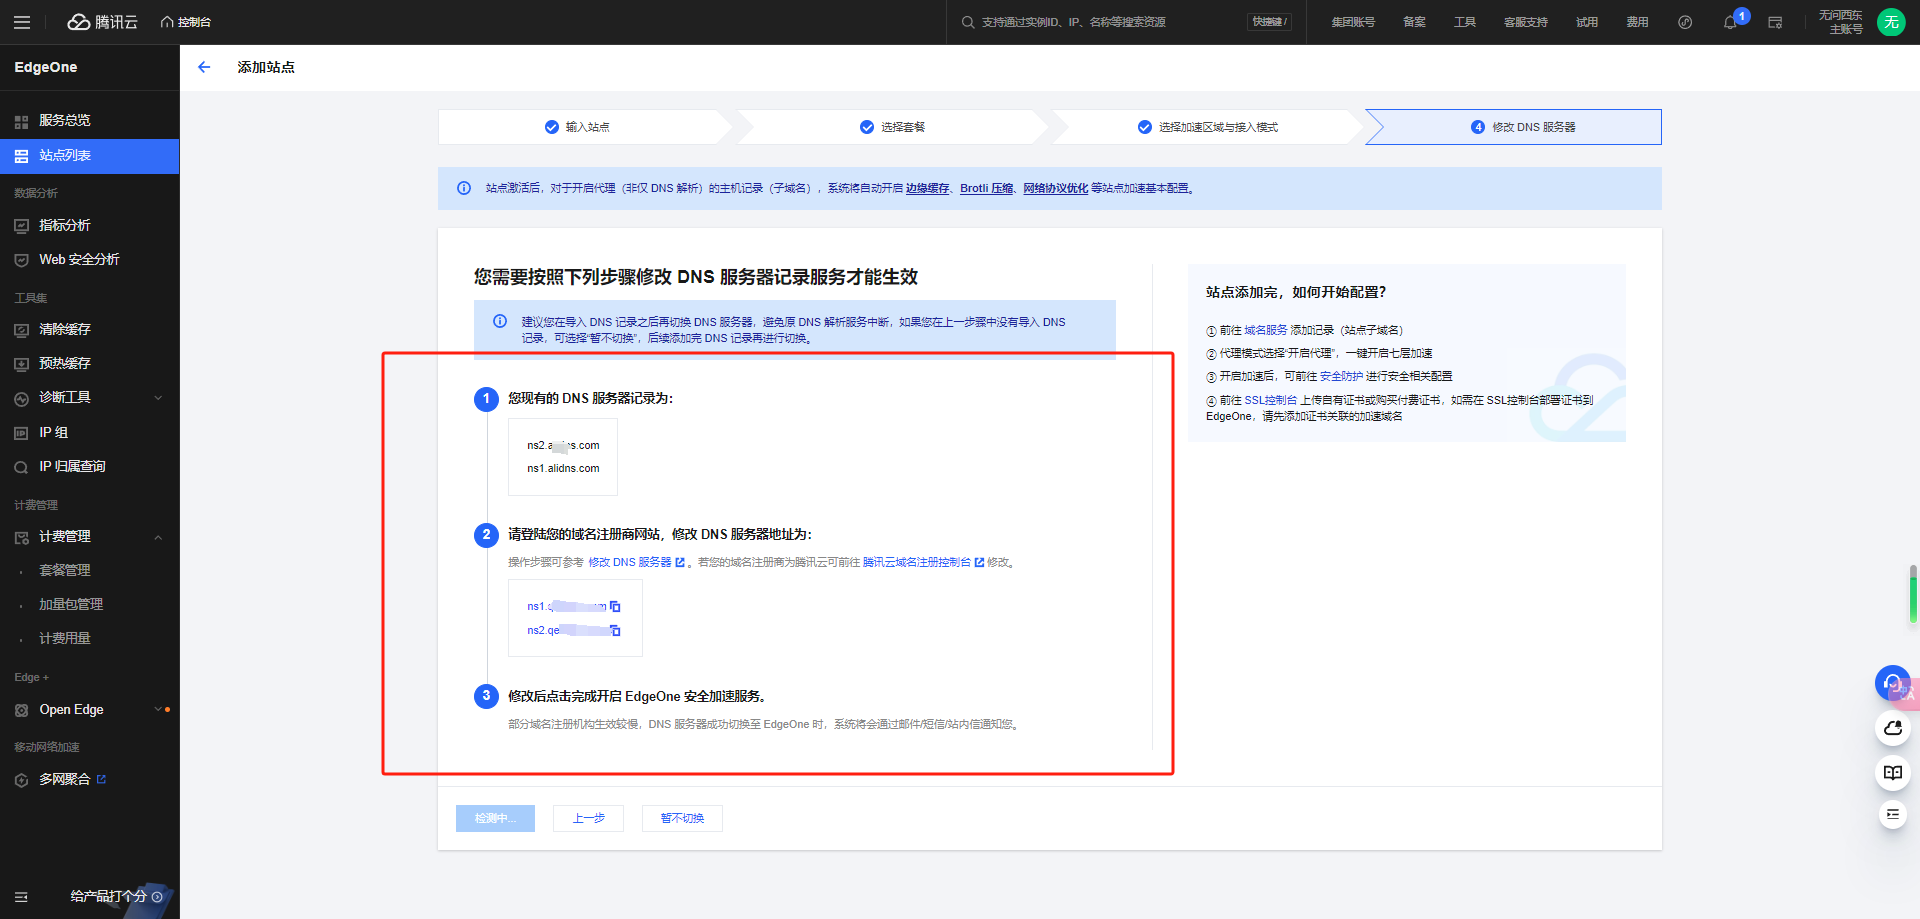This screenshot has width=1920, height=919.
Task: Expand the 诊断工具 chevron
Action: [158, 398]
